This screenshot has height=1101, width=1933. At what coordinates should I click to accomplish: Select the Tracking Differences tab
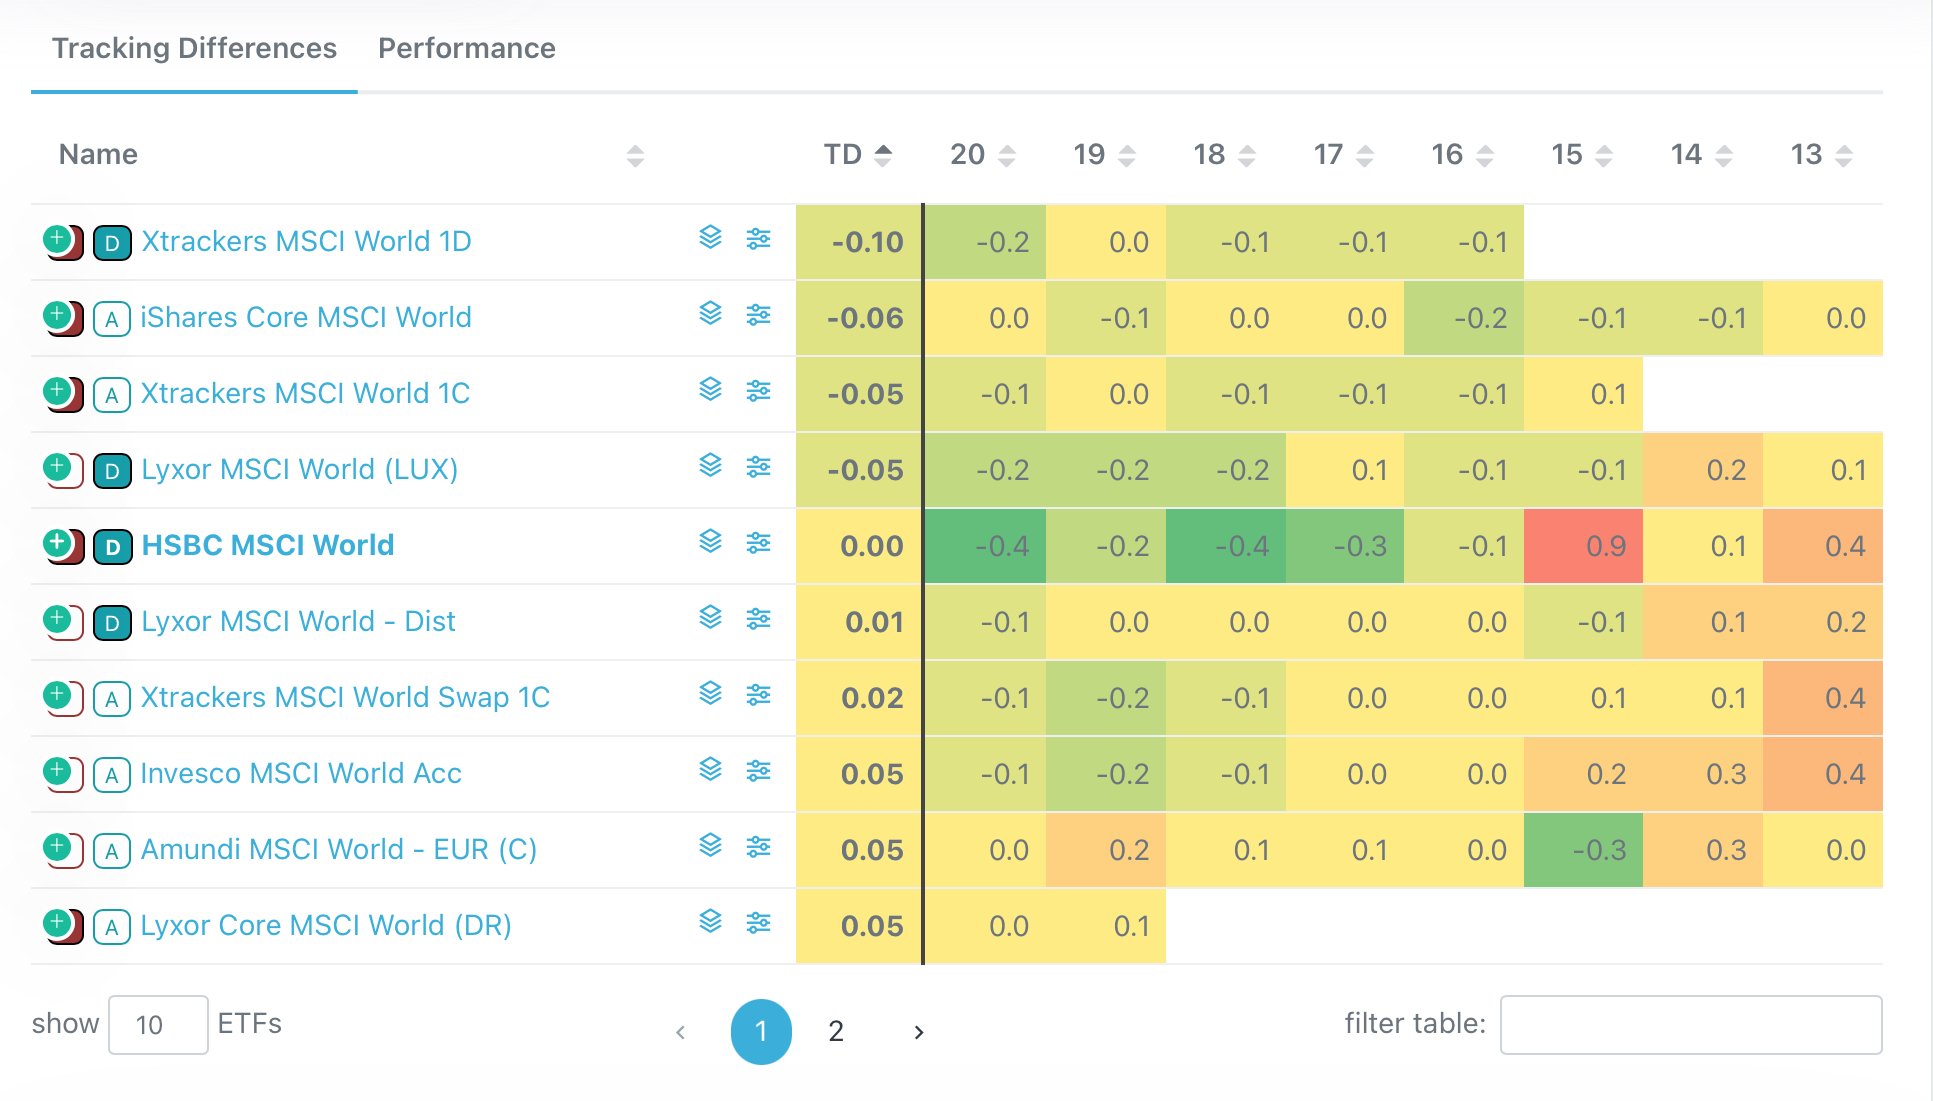coord(194,48)
